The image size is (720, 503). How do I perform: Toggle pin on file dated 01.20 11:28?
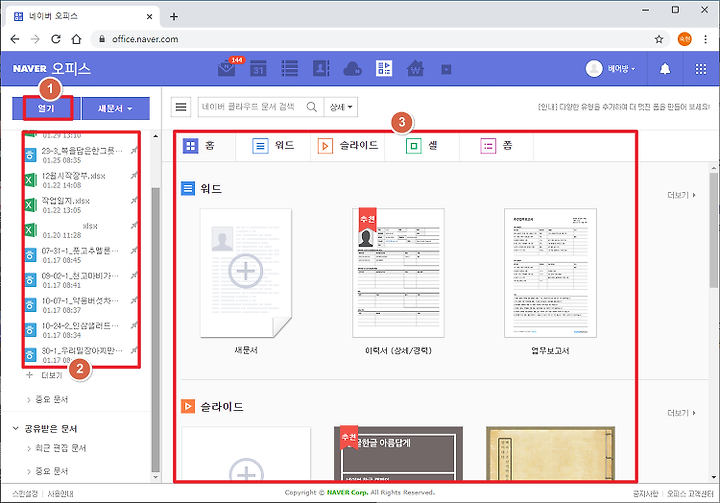coord(134,225)
